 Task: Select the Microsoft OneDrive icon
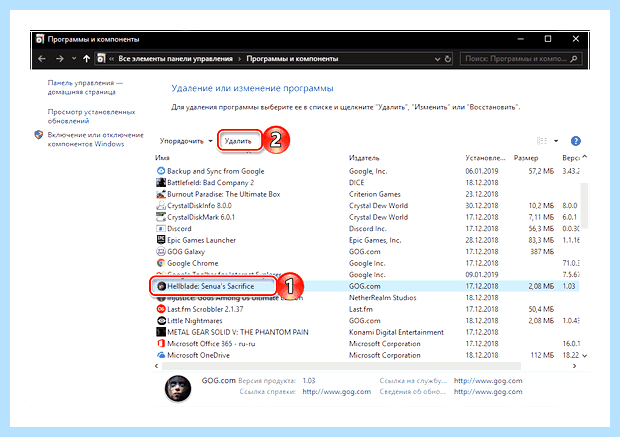click(161, 355)
